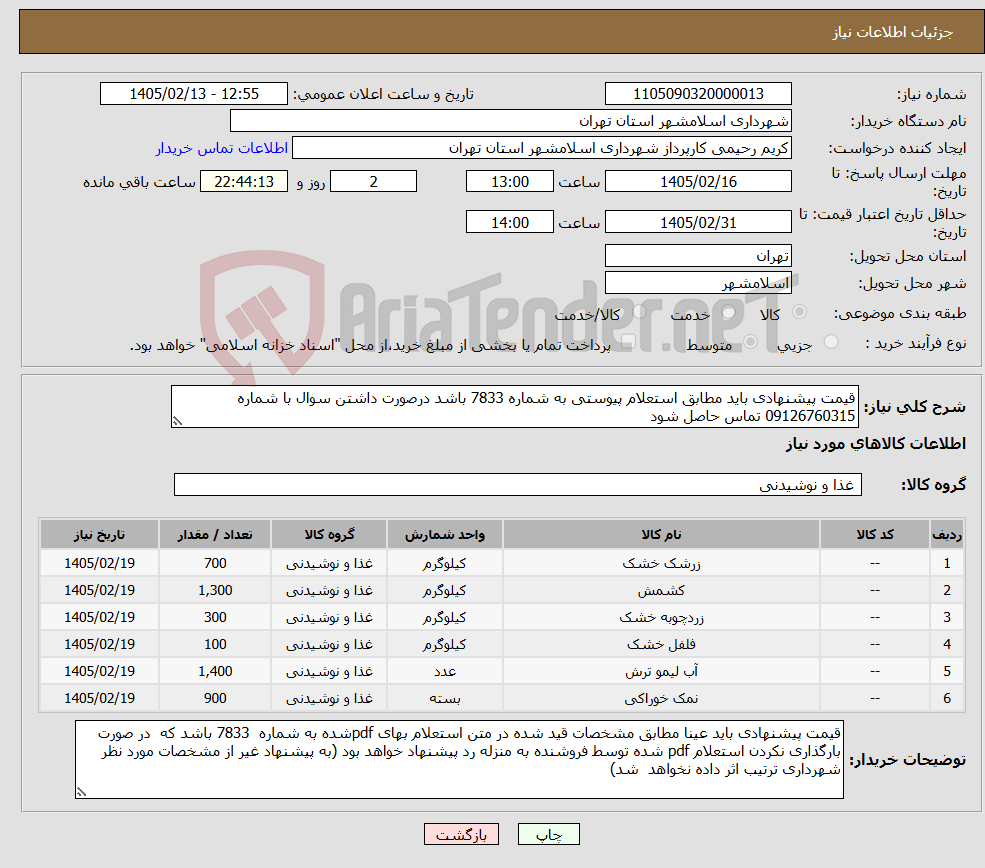Click the بازگشت (back) button

461,834
